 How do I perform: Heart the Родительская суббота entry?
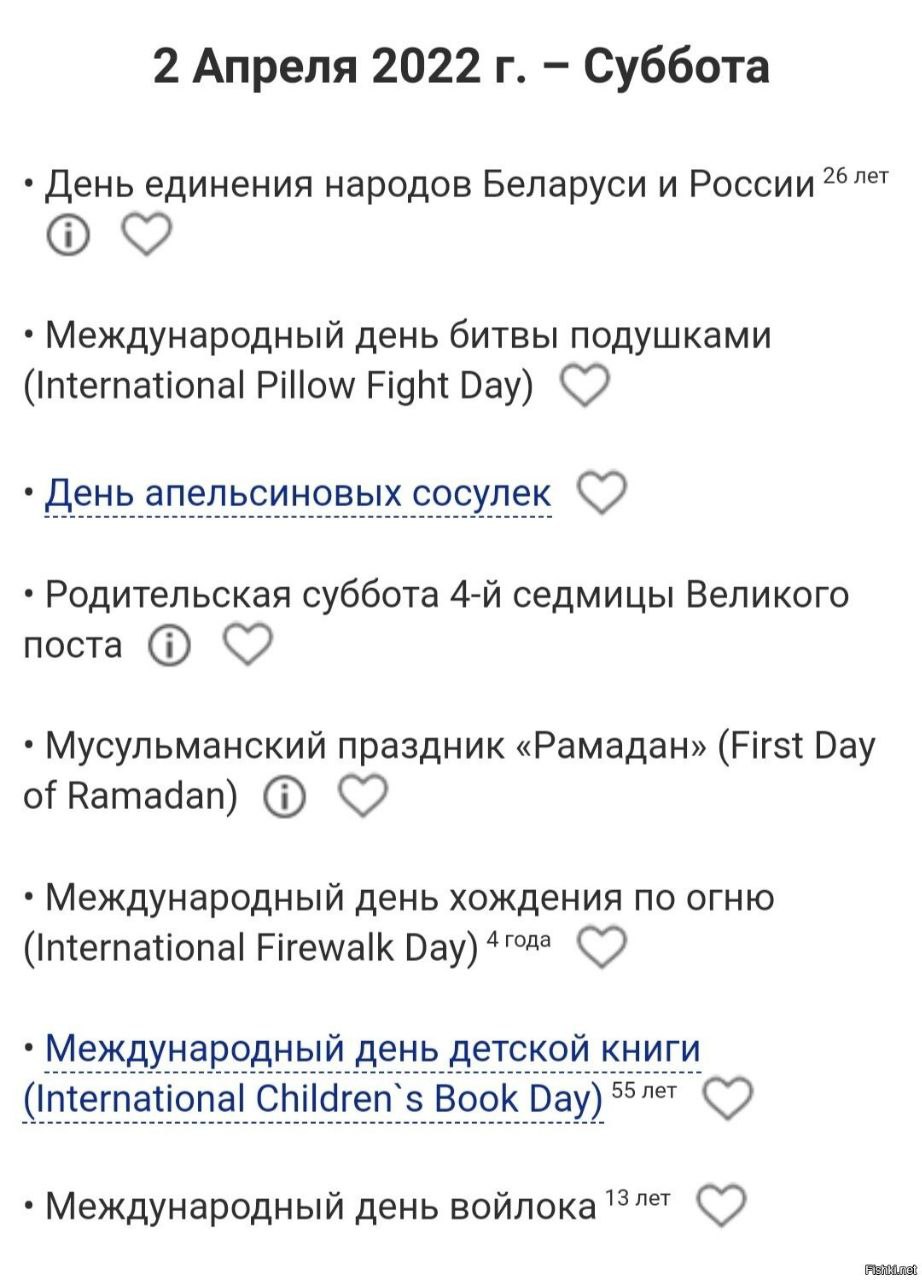point(246,645)
